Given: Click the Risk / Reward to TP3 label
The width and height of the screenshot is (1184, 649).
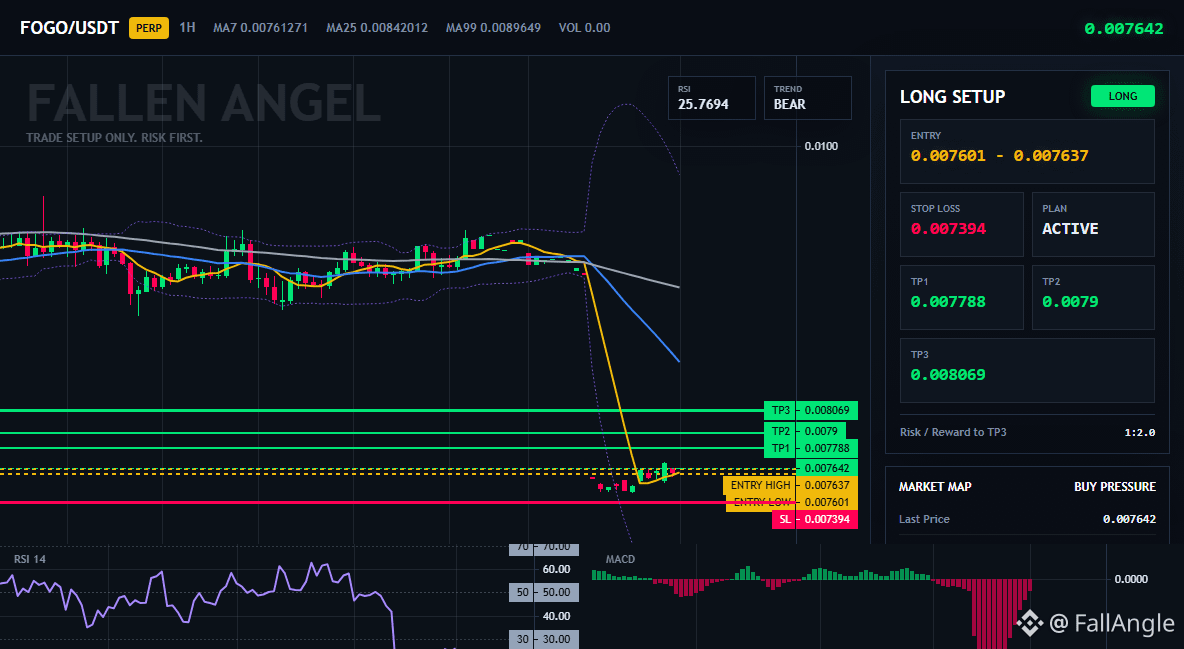Looking at the screenshot, I should (953, 432).
